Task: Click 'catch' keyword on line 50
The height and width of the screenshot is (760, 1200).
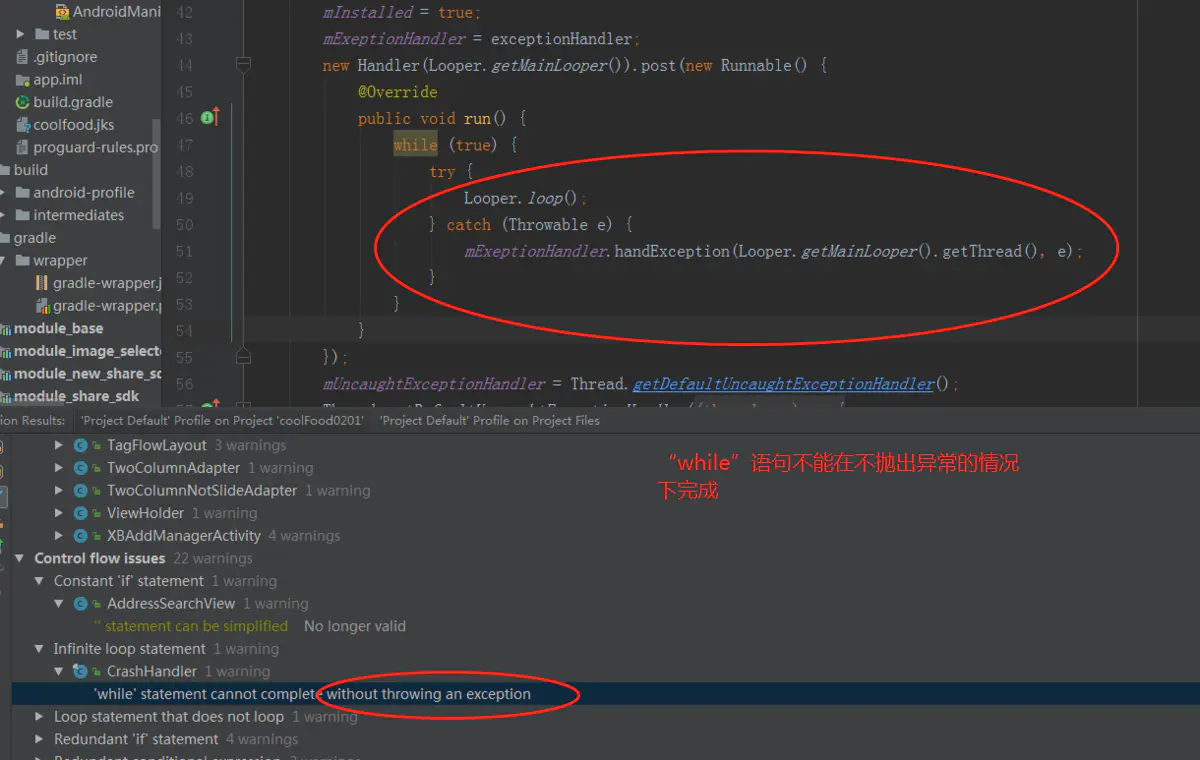Action: point(469,225)
